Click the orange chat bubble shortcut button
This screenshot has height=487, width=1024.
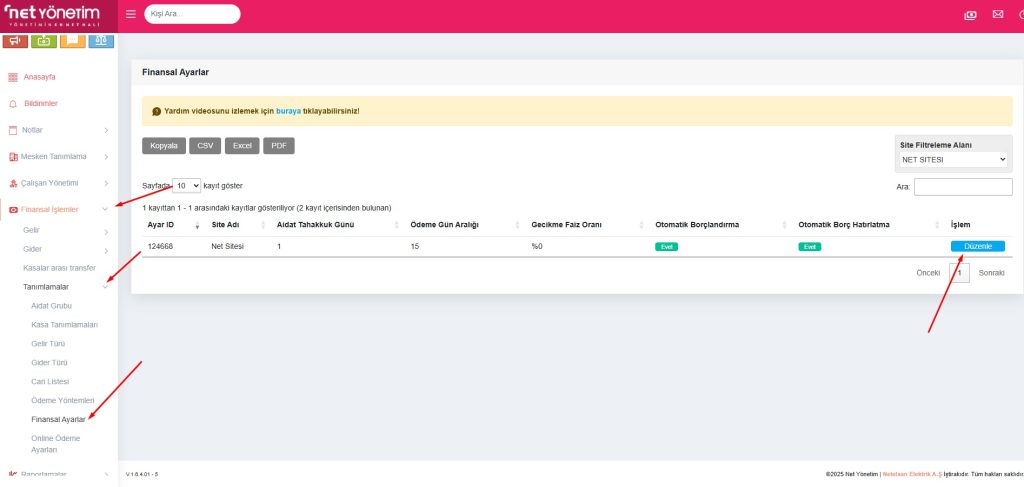[72, 41]
